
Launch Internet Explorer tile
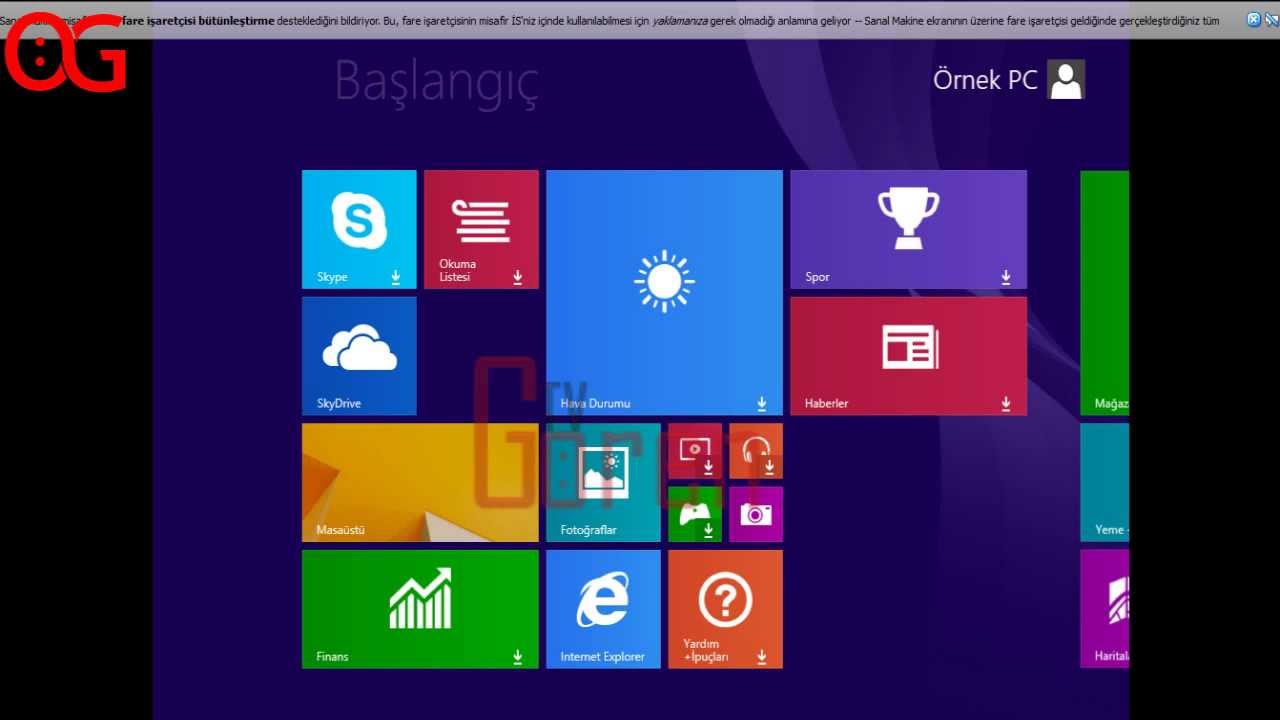[603, 609]
